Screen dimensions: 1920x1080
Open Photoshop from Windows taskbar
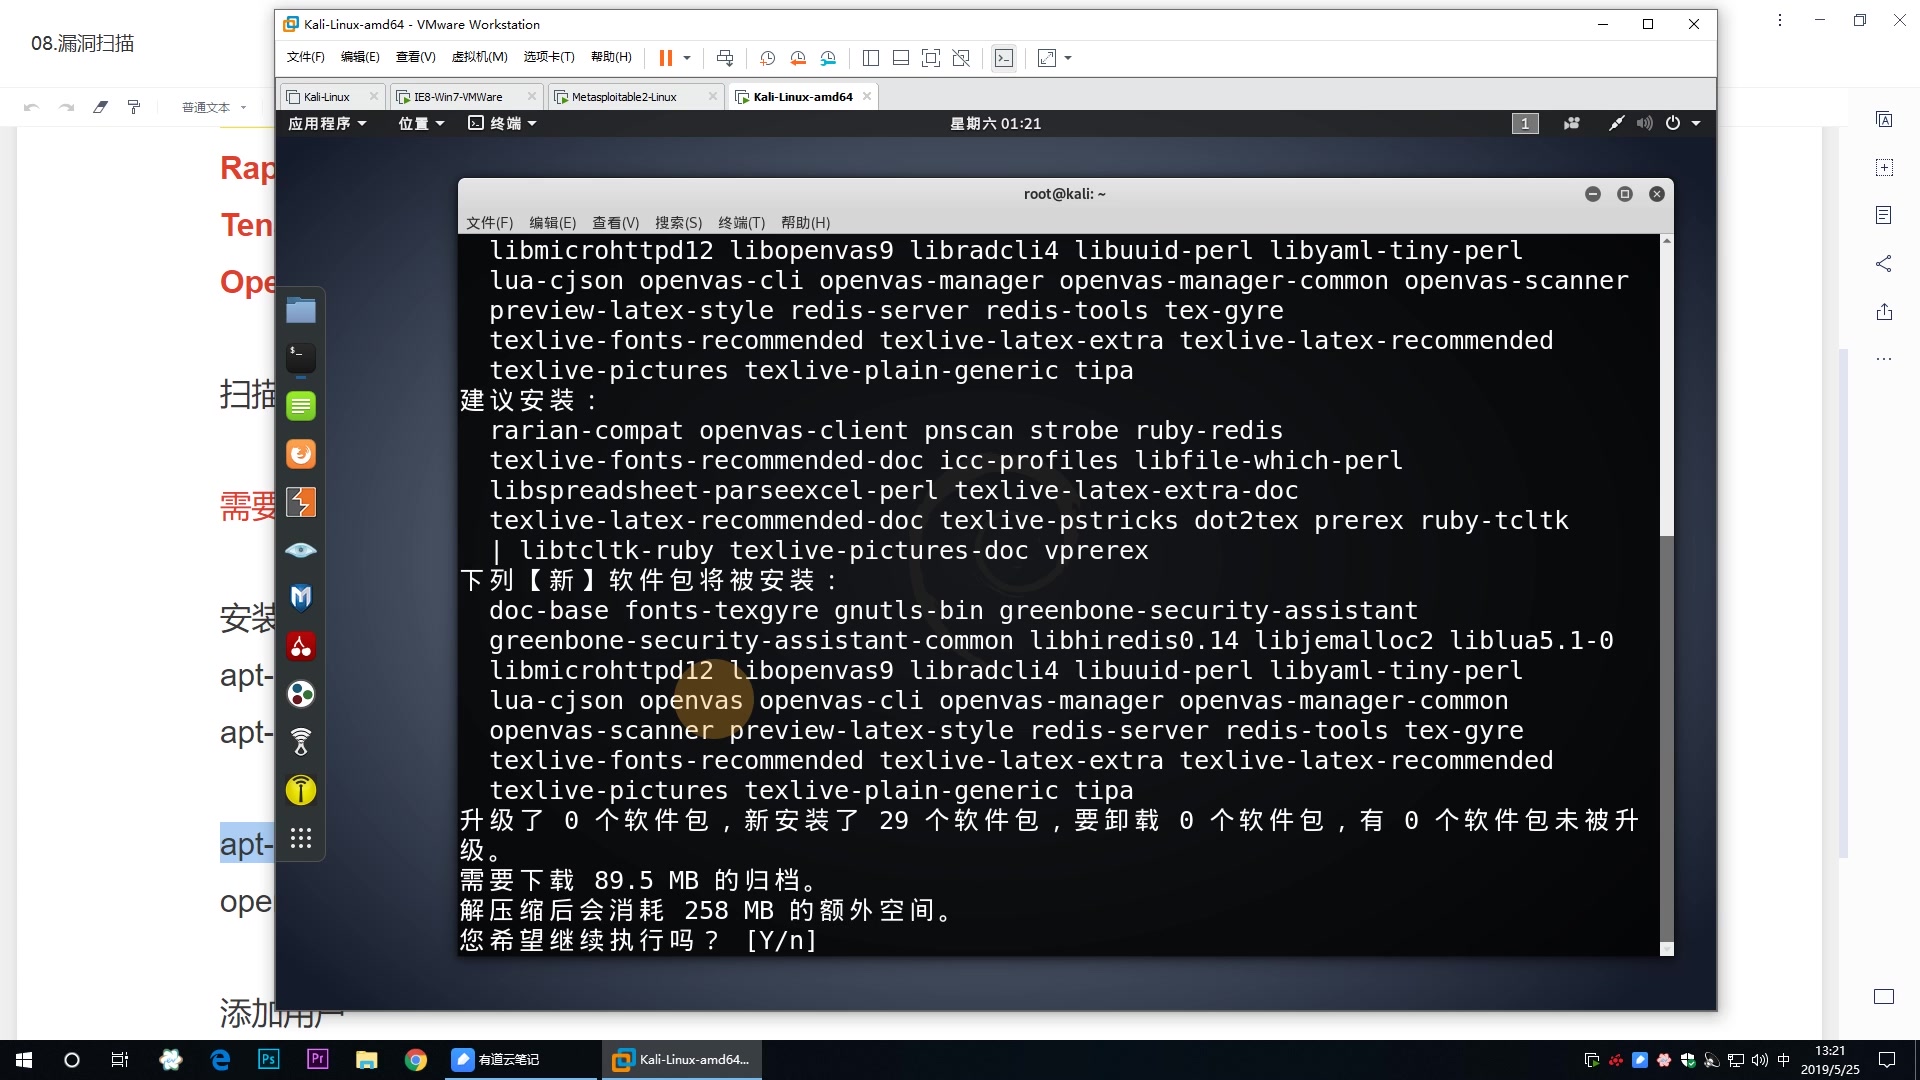pyautogui.click(x=268, y=1060)
